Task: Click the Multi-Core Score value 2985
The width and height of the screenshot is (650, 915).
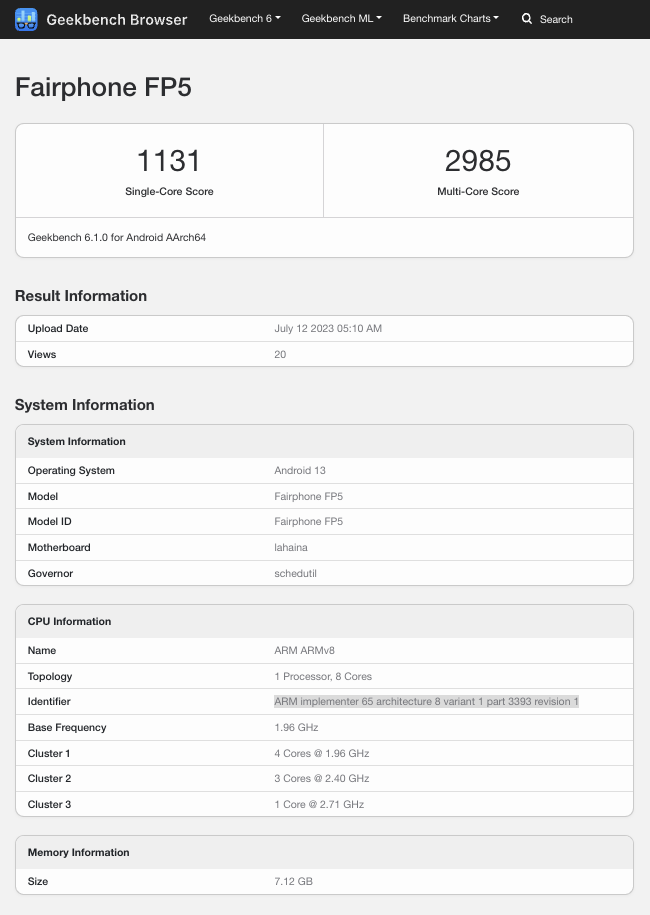Action: [x=478, y=160]
